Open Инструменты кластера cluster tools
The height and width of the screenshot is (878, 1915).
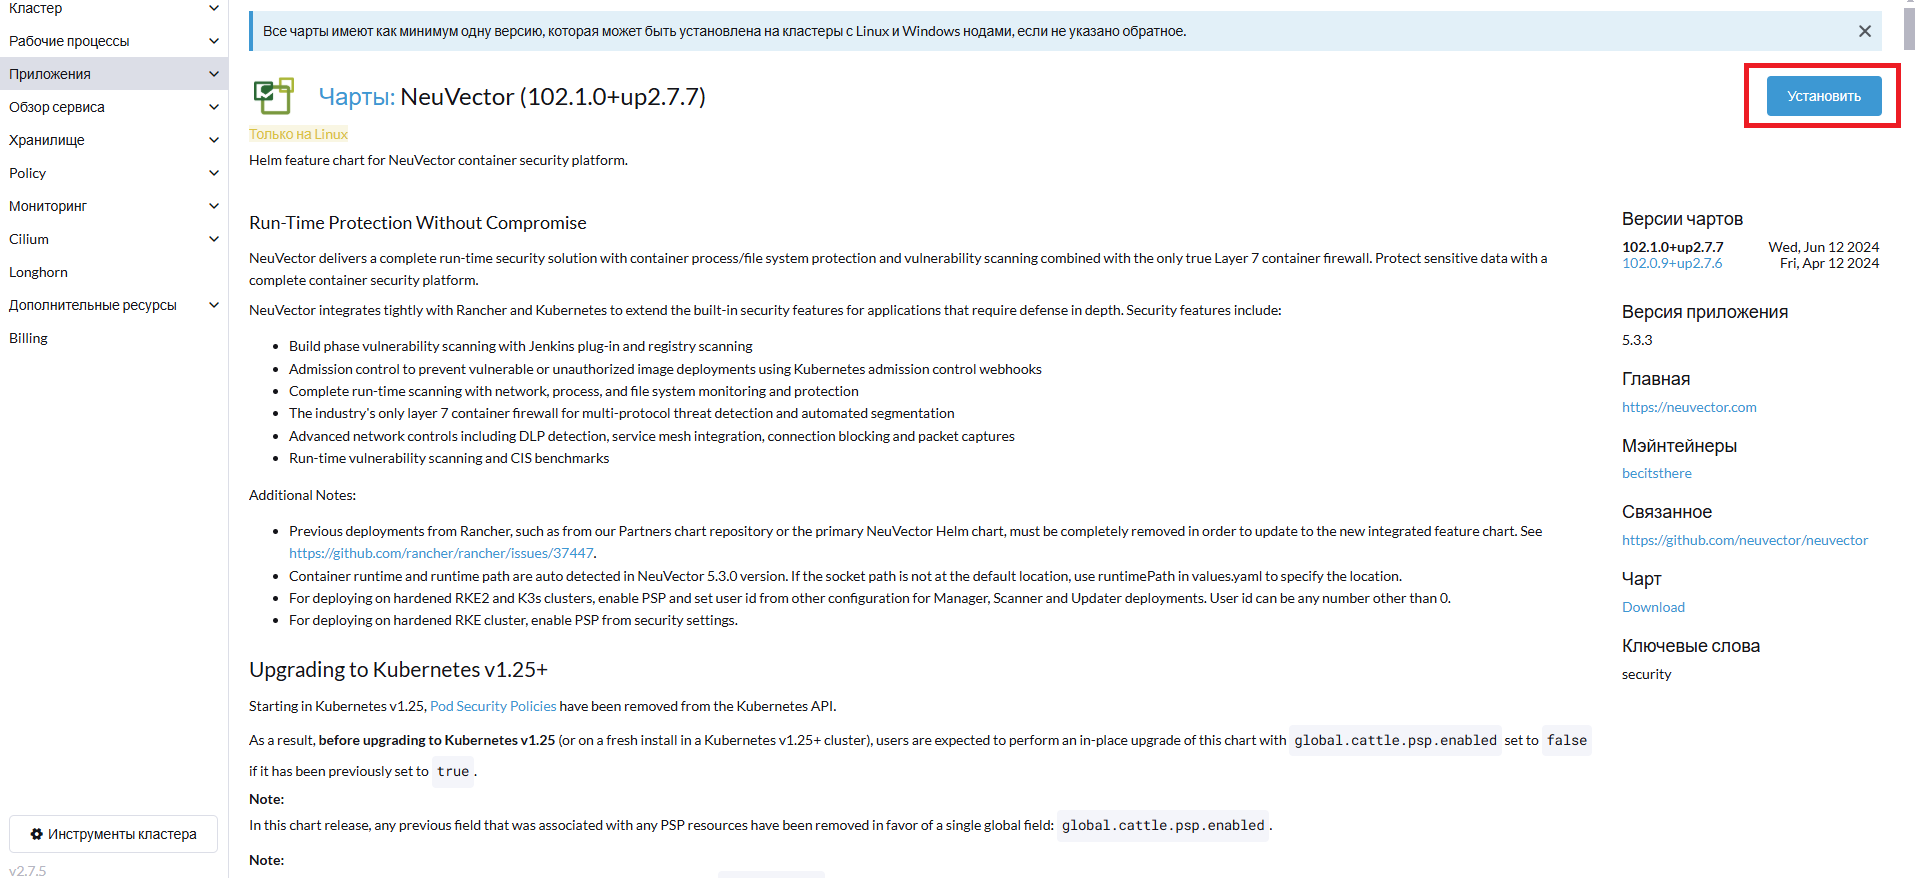pos(113,834)
